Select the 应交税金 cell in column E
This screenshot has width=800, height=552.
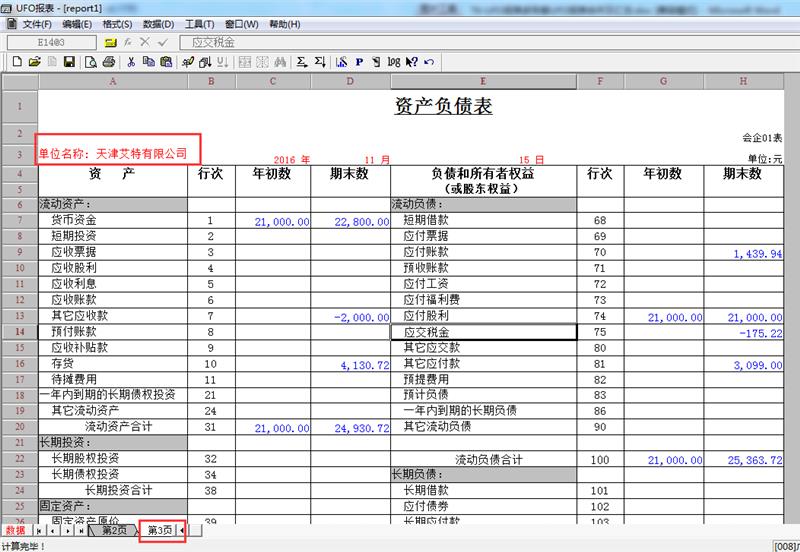[484, 332]
